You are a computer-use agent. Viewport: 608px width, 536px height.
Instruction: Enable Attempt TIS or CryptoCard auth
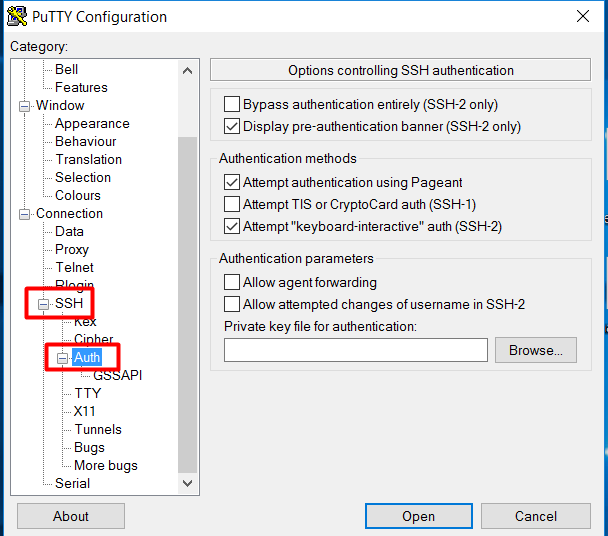[232, 204]
